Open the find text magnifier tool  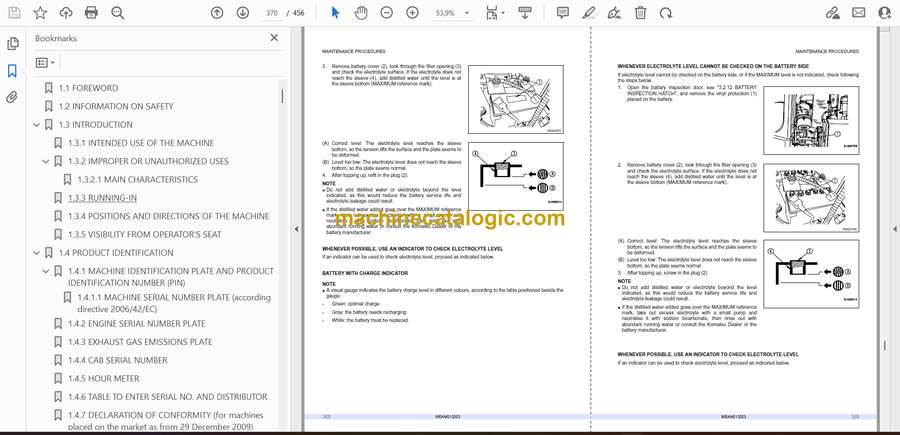(x=118, y=13)
